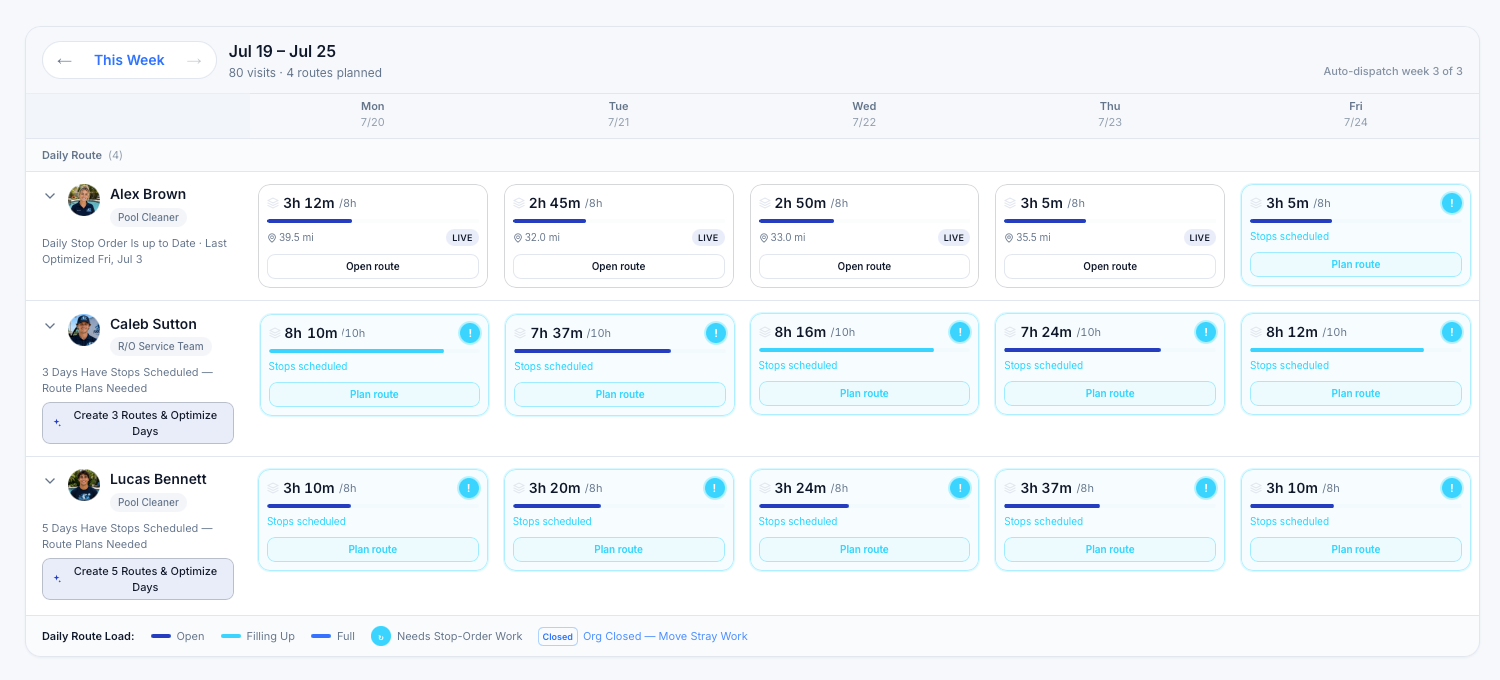The image size is (1500, 680).
Task: Click alert icon on Lucas Bennett's Thursday card
Action: point(1206,488)
